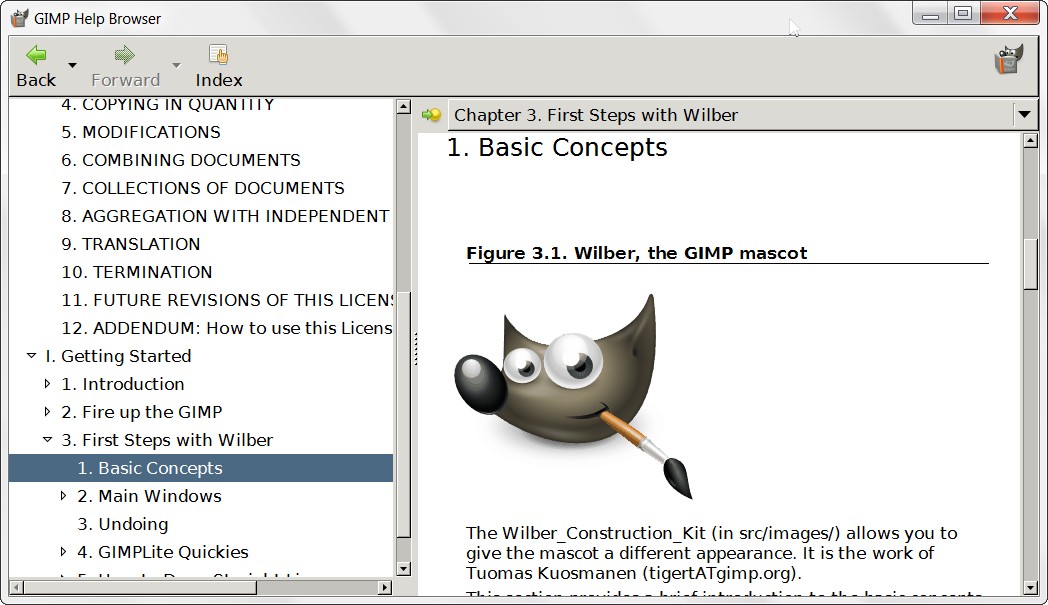1048x605 pixels.
Task: Click the tree horizontal scroll-right arrow
Action: 385,588
